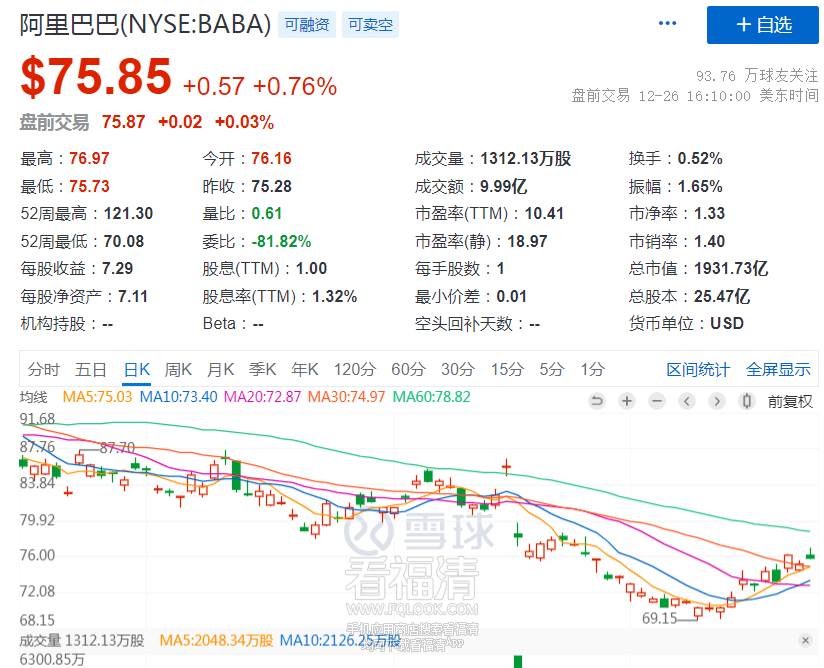Click the 市净率 value 1.33
The image size is (824, 668).
tap(709, 214)
